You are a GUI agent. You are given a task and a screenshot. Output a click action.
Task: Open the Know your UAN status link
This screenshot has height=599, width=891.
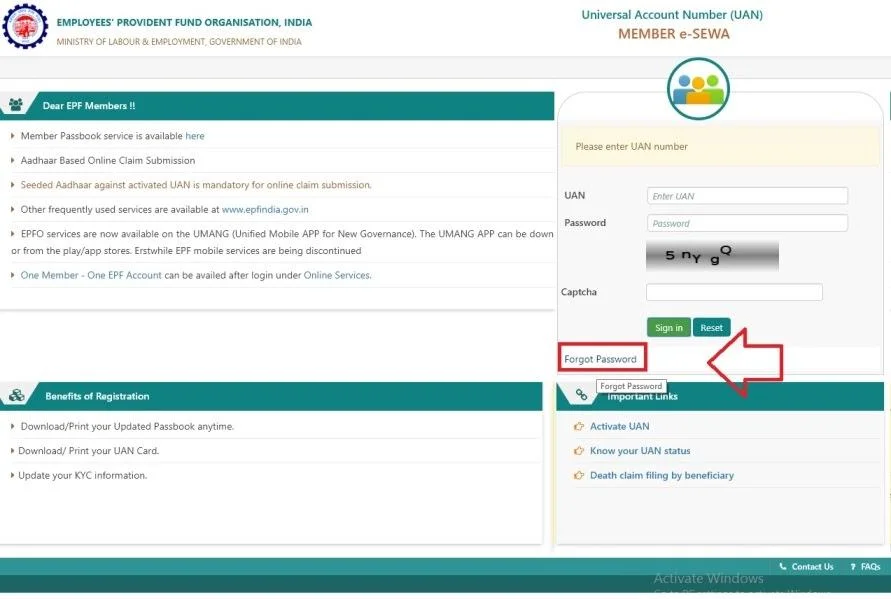640,451
